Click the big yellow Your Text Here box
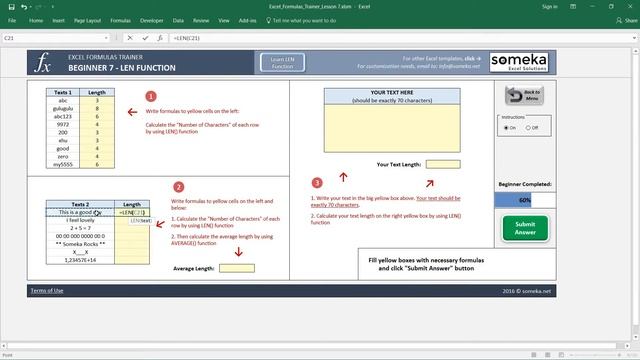Image resolution: width=640 pixels, height=360 pixels. [x=392, y=128]
